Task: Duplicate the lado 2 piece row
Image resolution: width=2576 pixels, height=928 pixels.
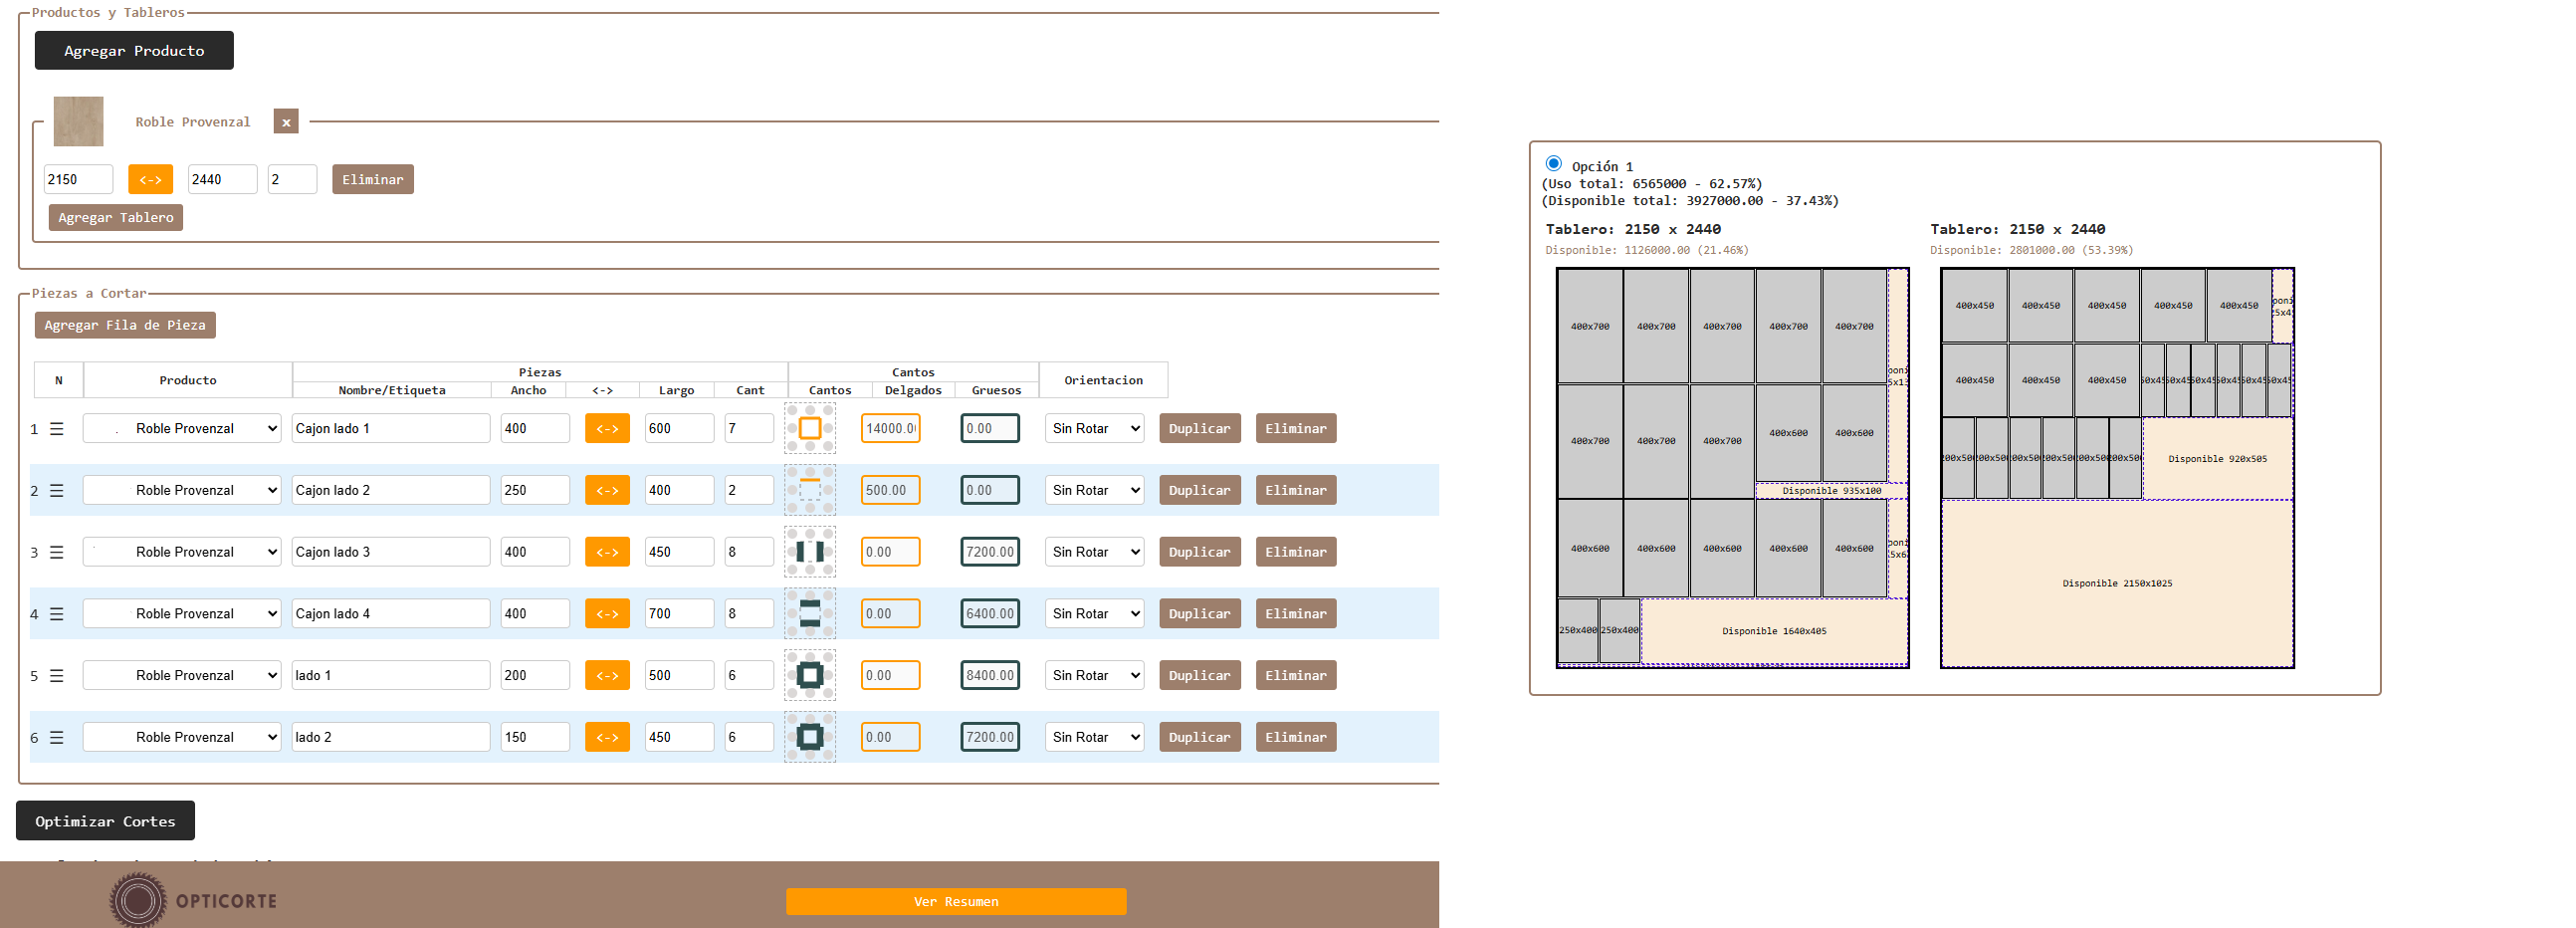Action: (x=1199, y=737)
